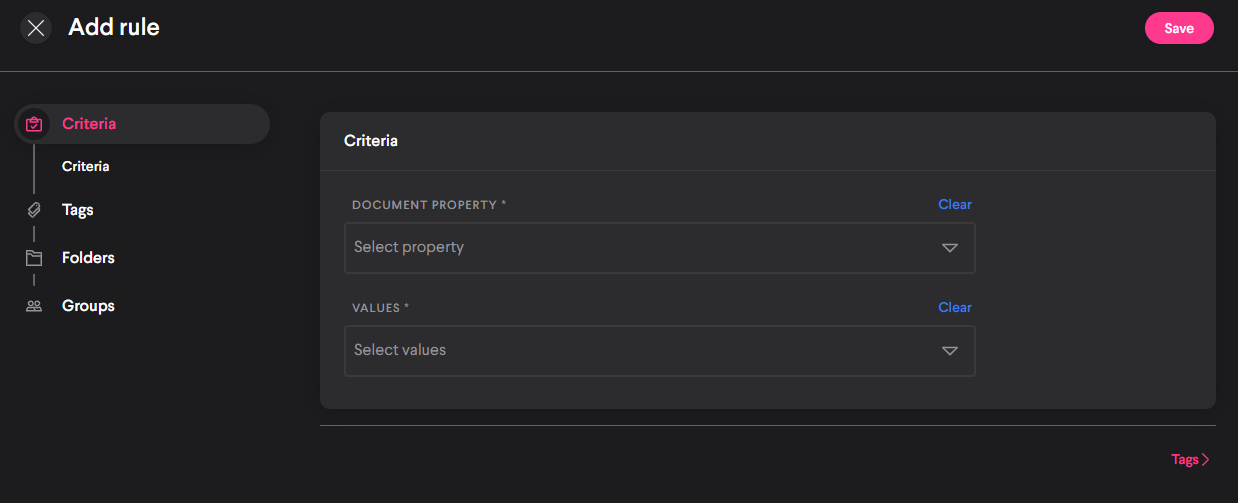Click the Select values placeholder field
The image size is (1238, 503).
coord(400,350)
